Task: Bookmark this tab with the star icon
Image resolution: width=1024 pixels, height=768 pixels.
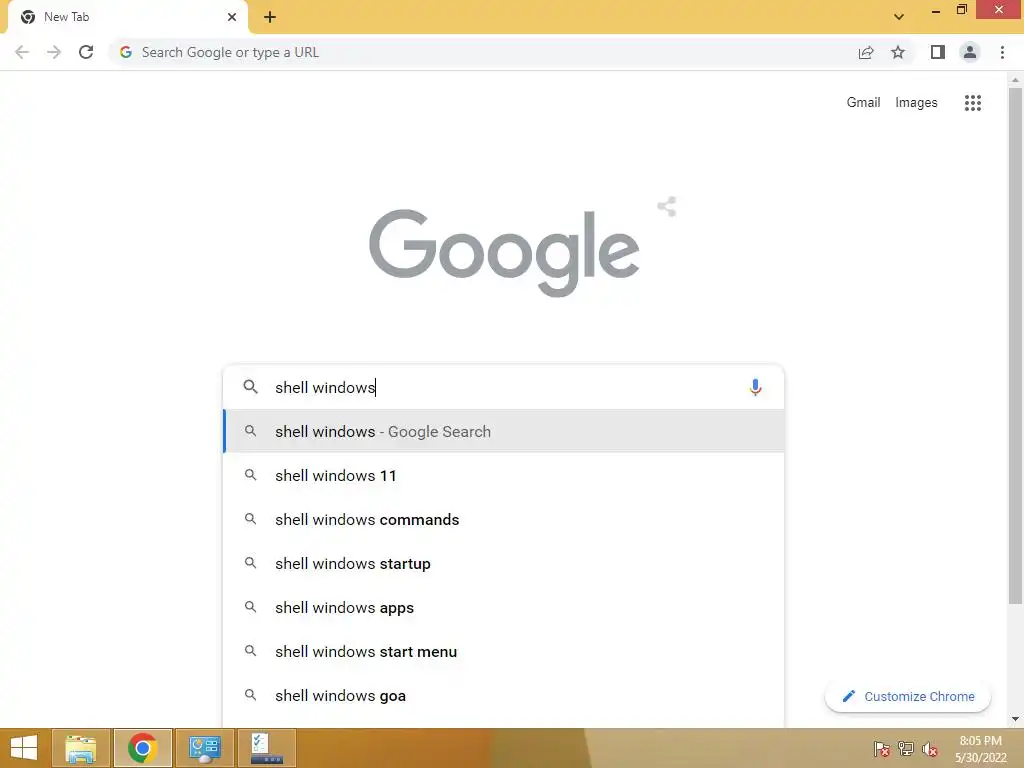Action: point(898,52)
